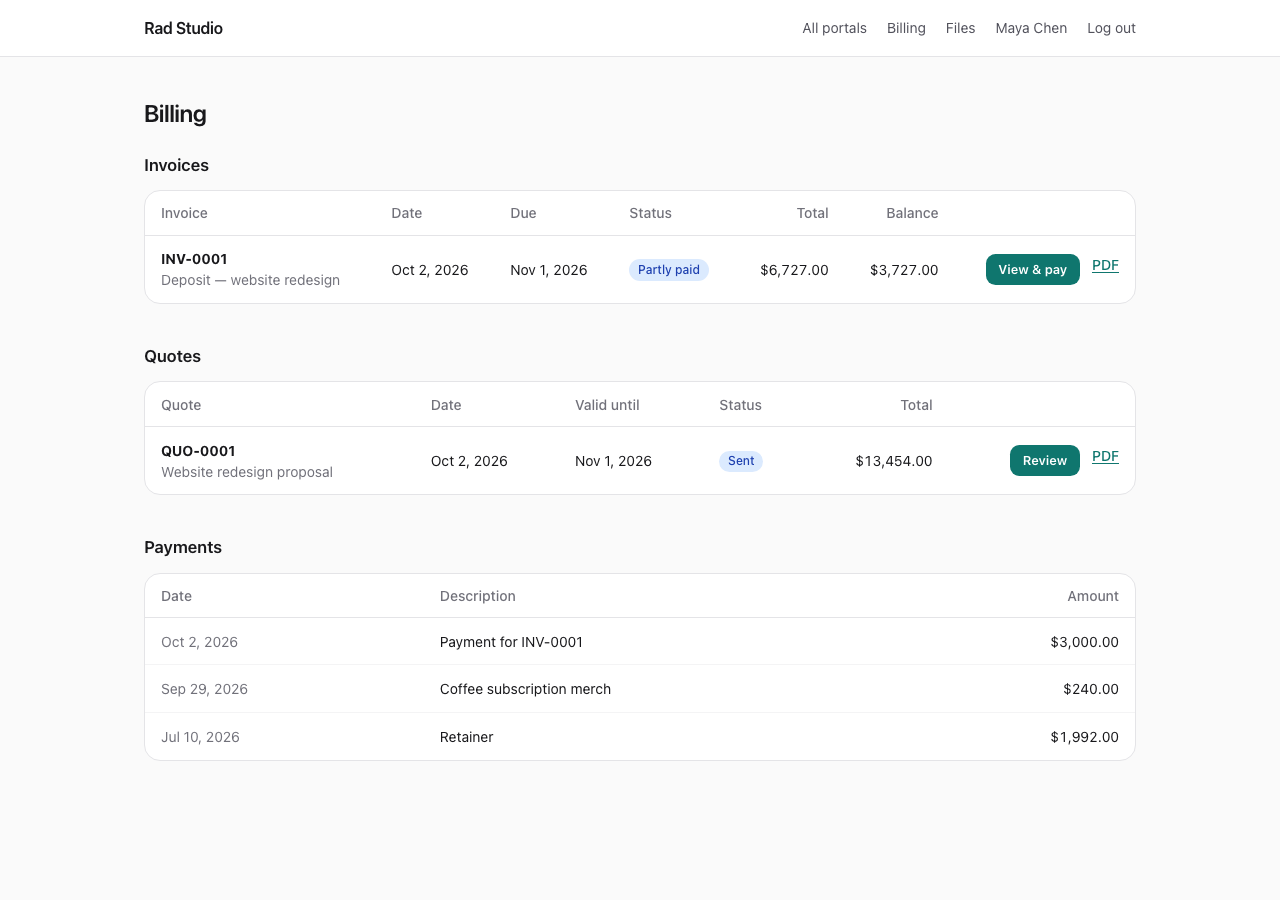Select the $1,992.00 payment amount

coord(1084,737)
